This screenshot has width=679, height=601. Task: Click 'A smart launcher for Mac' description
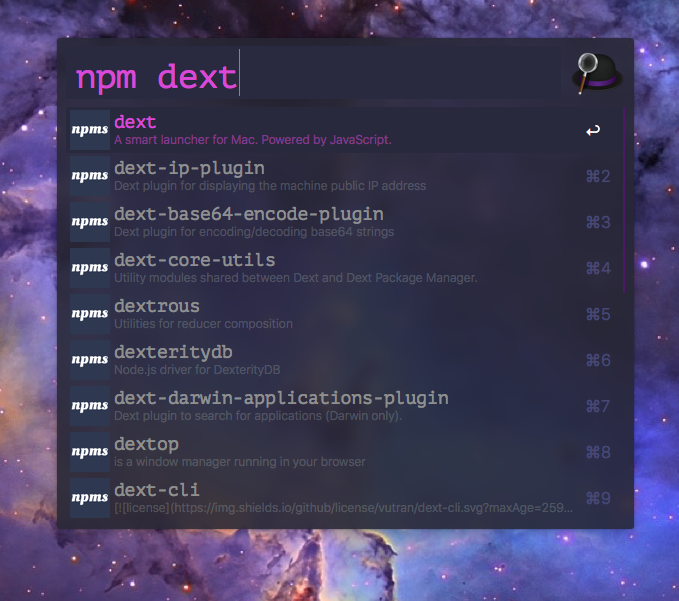(x=253, y=140)
